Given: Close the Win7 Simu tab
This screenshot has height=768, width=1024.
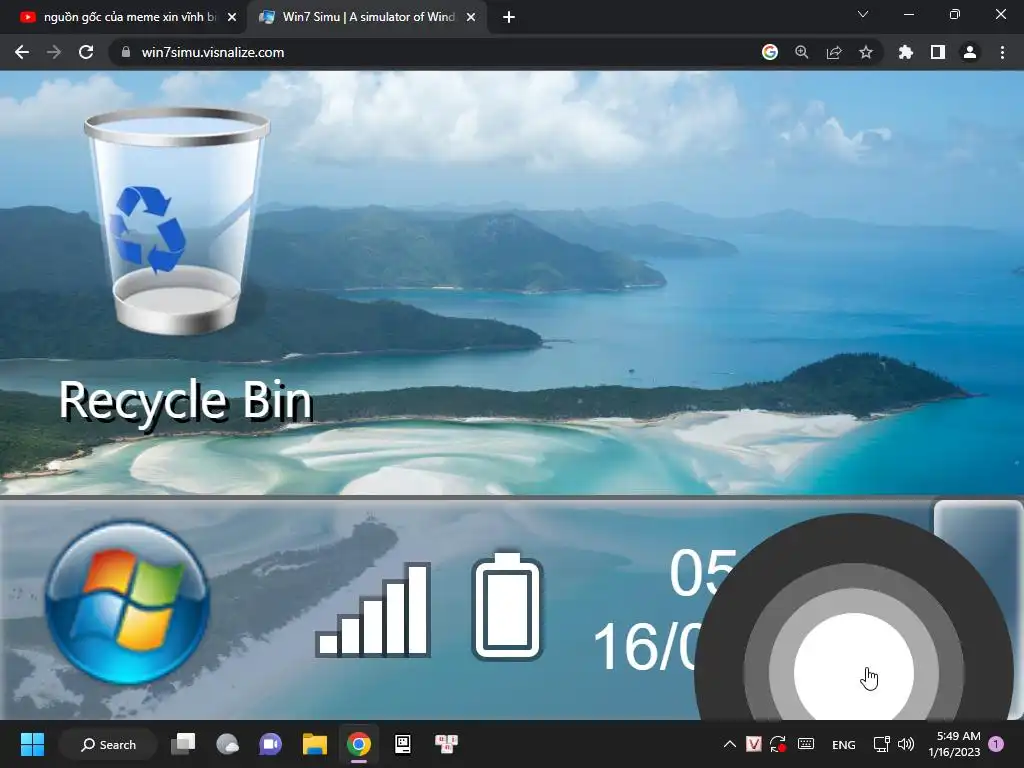Looking at the screenshot, I should (x=471, y=18).
